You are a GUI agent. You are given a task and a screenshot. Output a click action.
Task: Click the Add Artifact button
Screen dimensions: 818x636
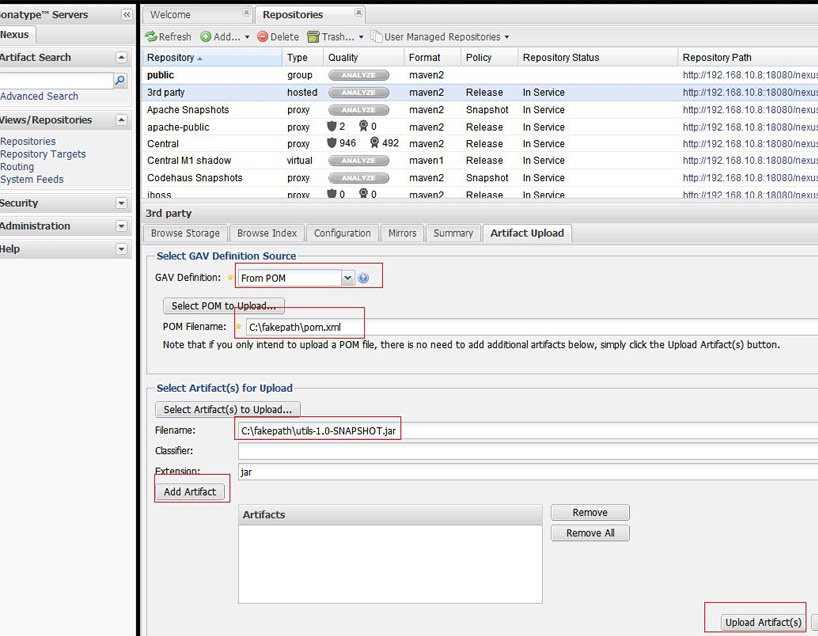pos(190,492)
